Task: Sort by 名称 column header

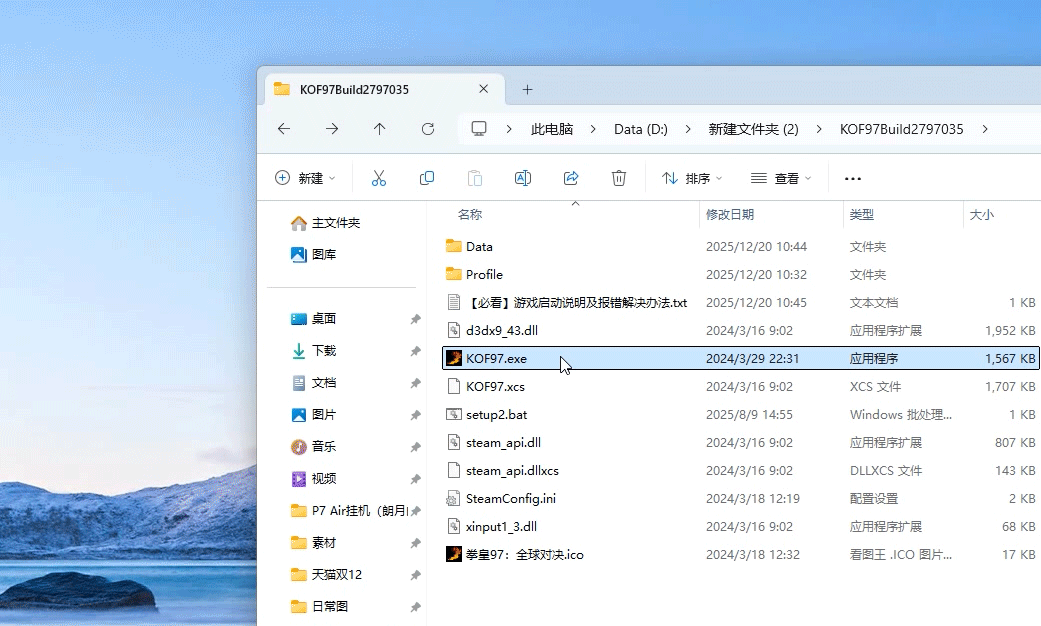Action: click(x=470, y=214)
